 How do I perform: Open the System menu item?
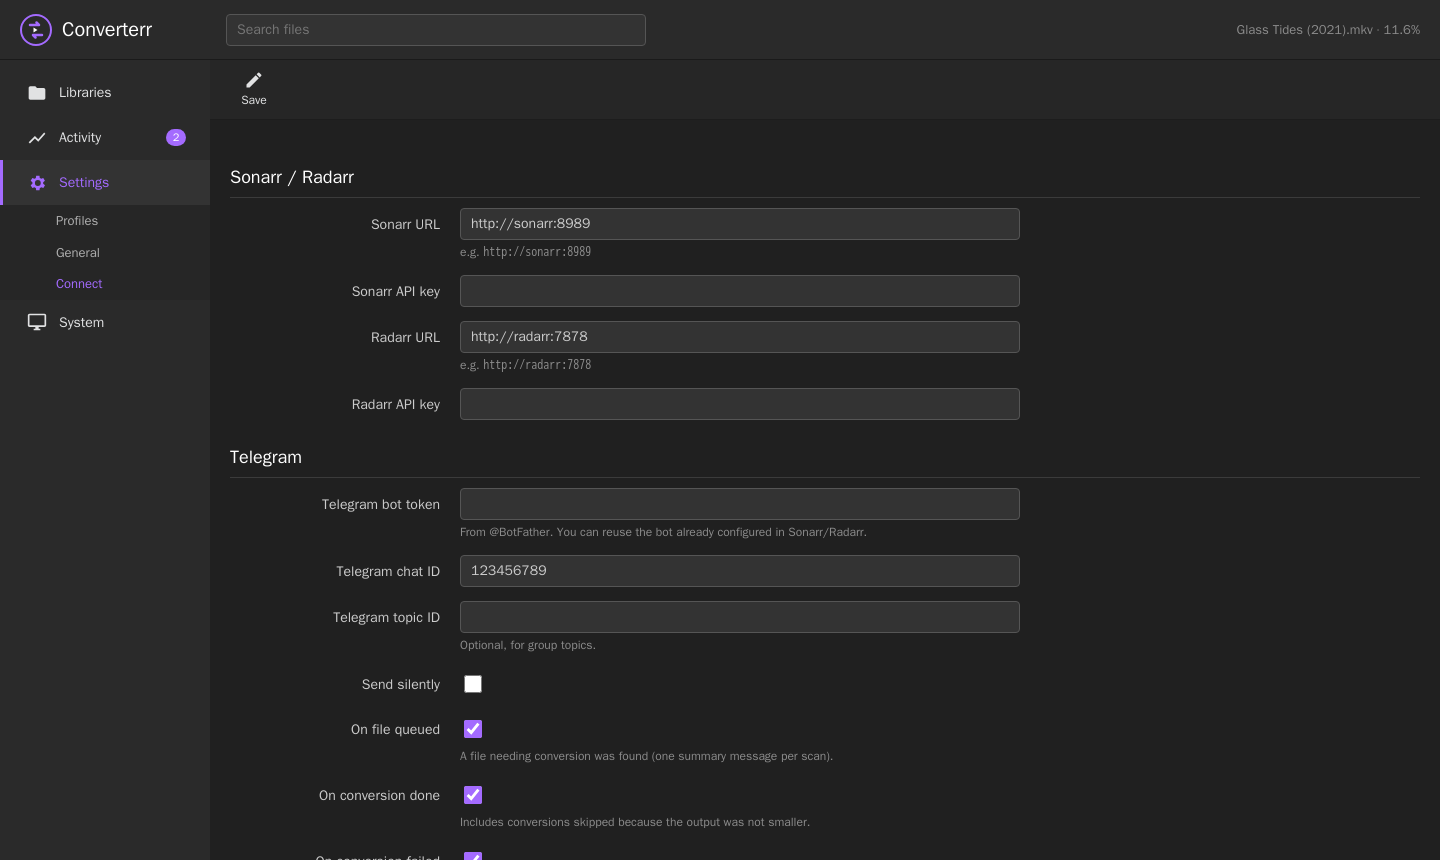pos(105,322)
